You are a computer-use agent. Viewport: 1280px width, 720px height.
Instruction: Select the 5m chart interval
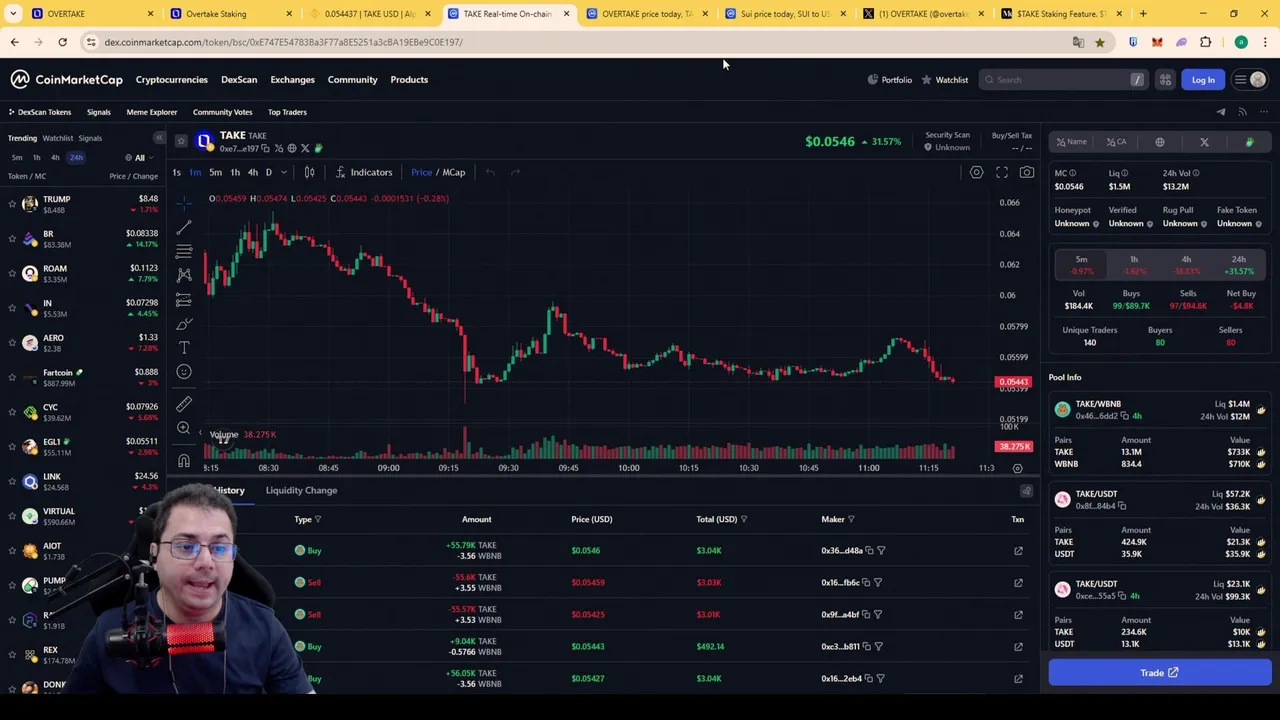click(x=215, y=172)
